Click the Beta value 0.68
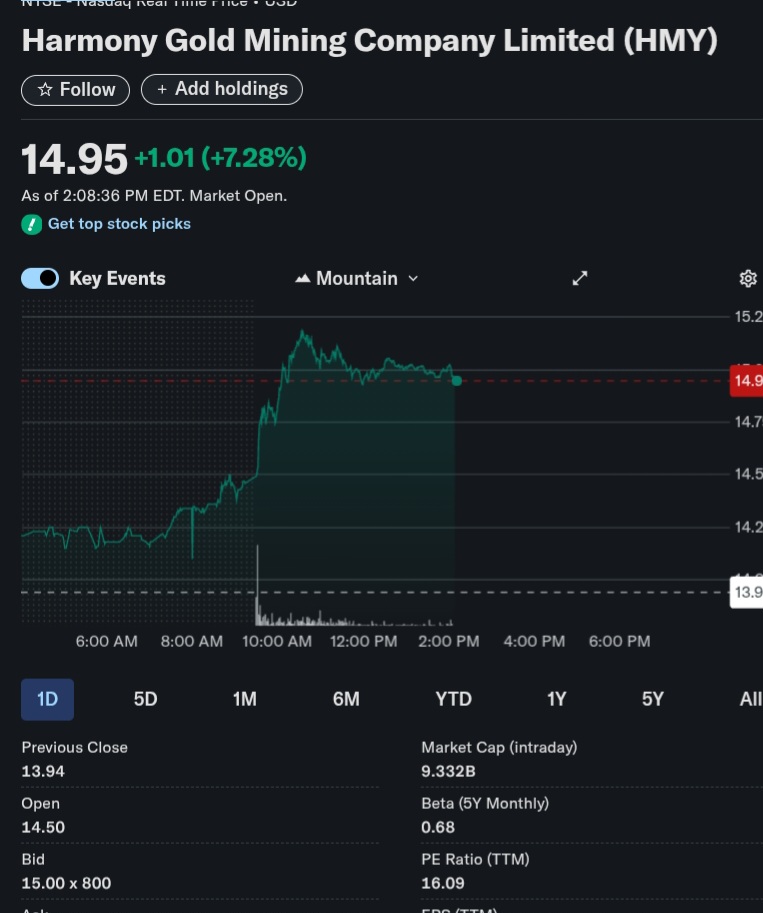This screenshot has height=913, width=763. point(438,827)
